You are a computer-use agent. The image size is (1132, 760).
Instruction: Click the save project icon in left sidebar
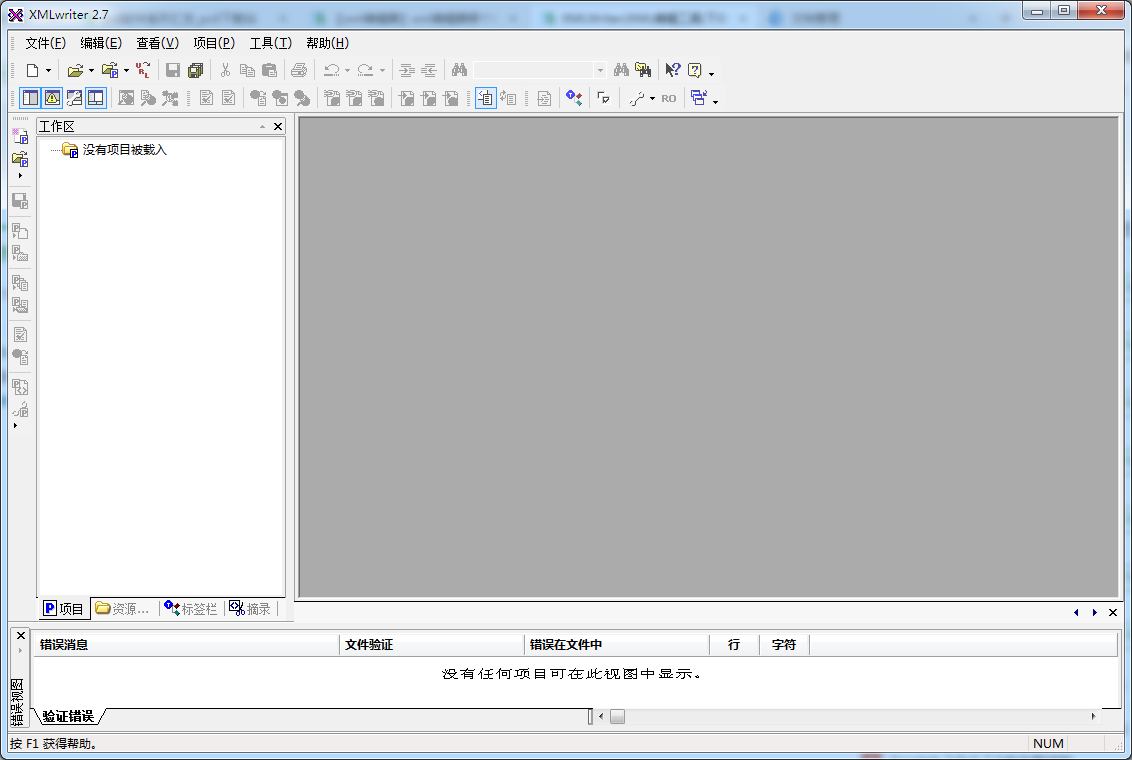point(20,201)
